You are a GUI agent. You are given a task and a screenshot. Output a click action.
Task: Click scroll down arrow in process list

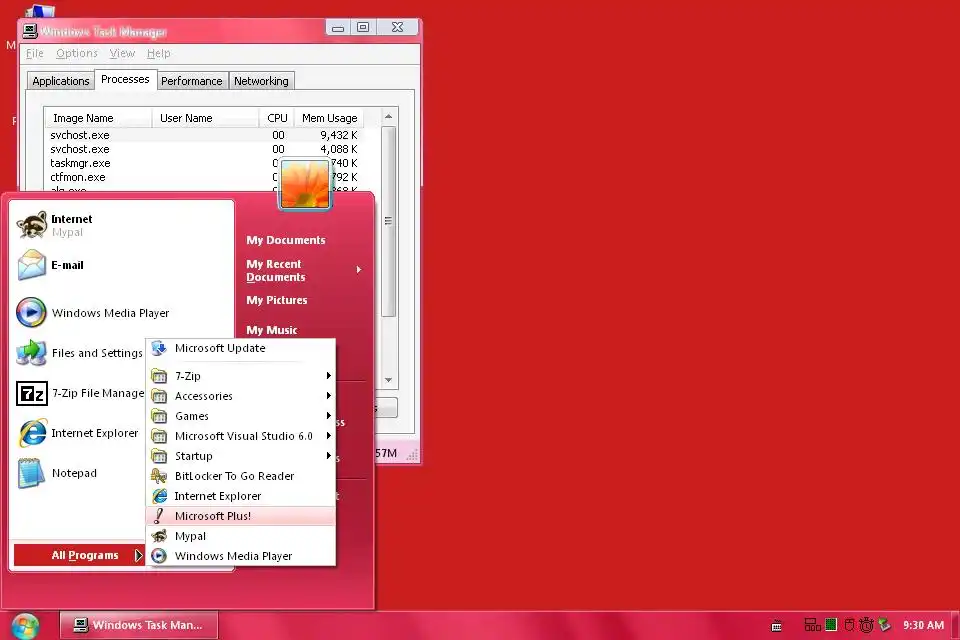[x=388, y=380]
